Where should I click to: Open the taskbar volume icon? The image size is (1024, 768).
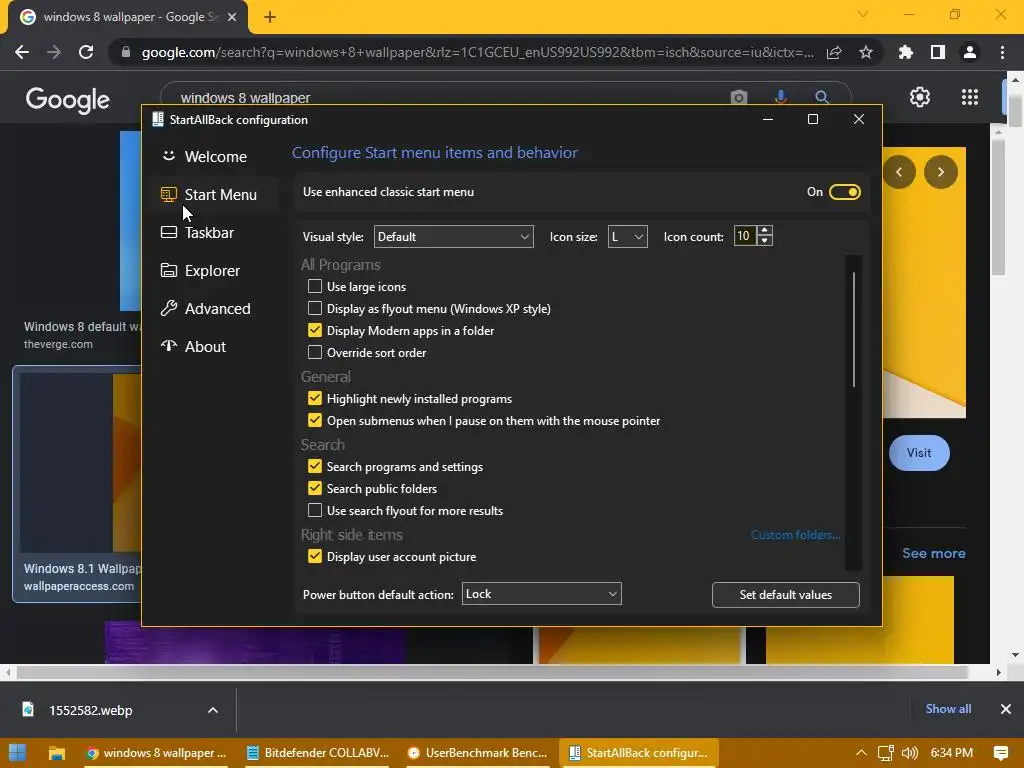909,753
